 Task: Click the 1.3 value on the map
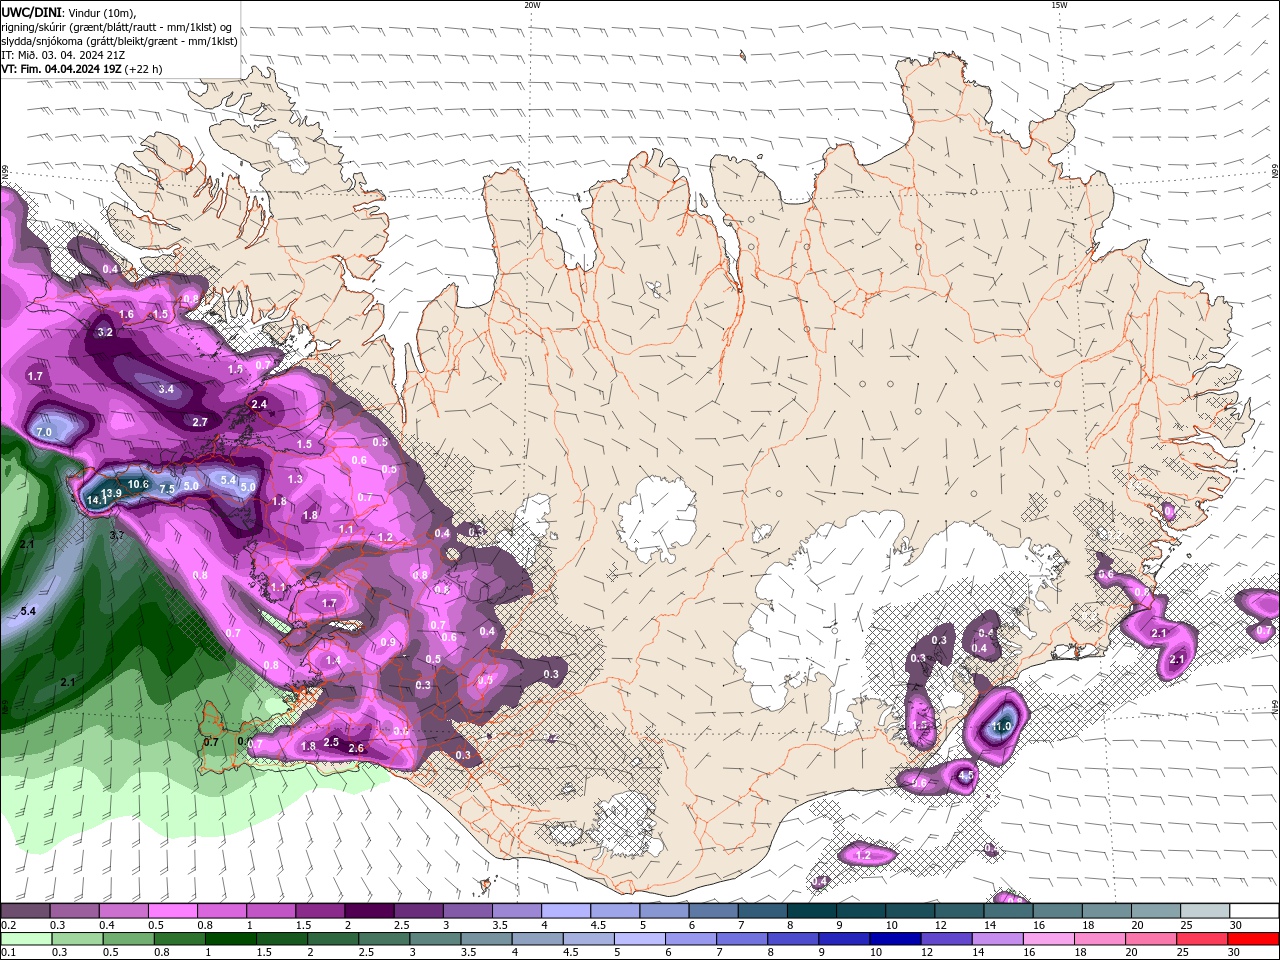point(295,479)
